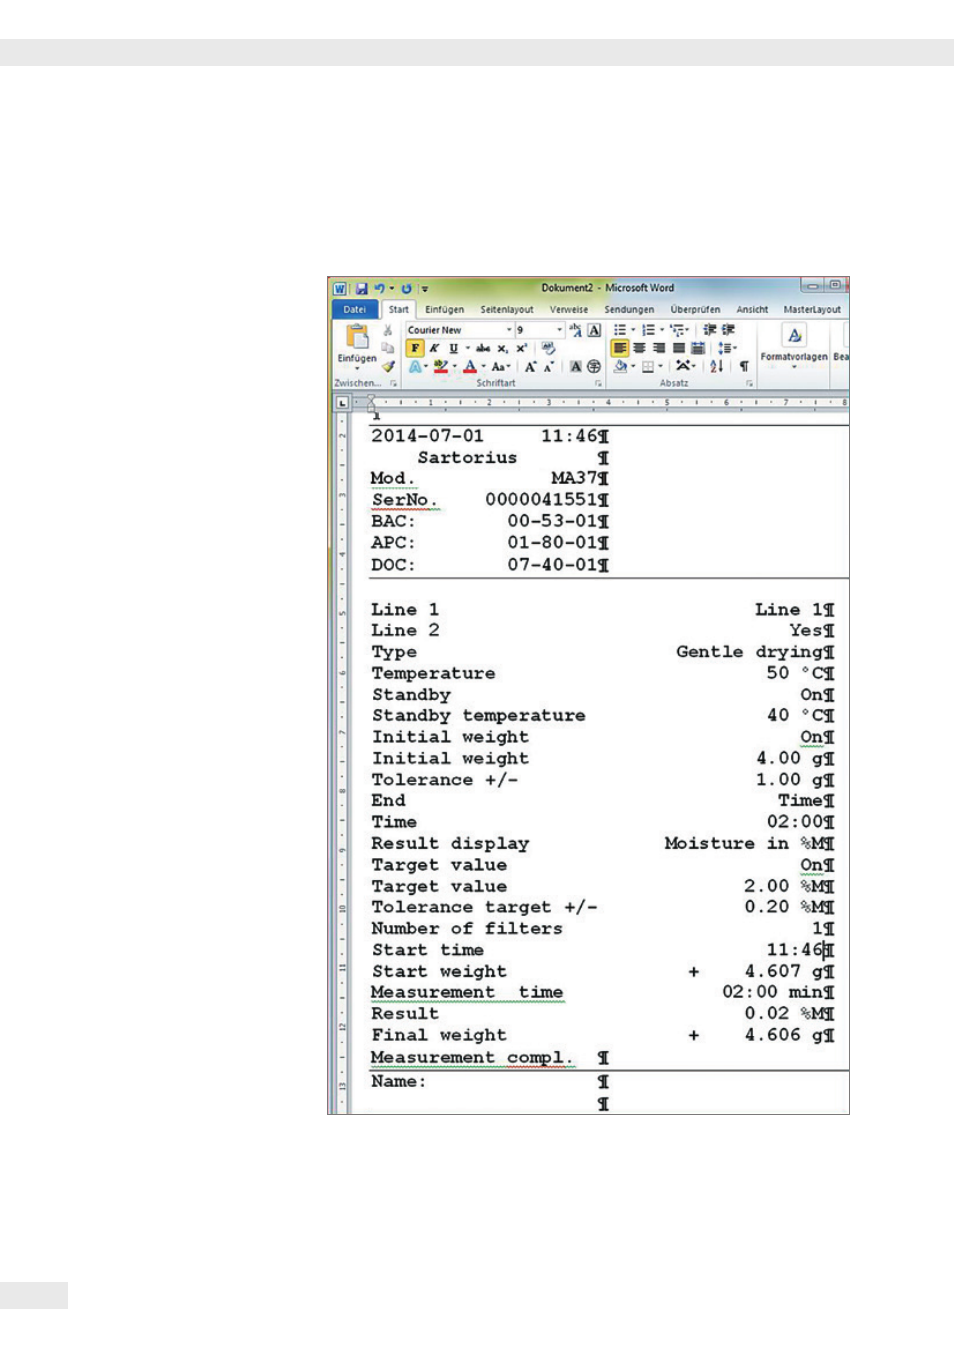The width and height of the screenshot is (954, 1350).
Task: Decrease font size with the smaller A
Action: click(548, 367)
